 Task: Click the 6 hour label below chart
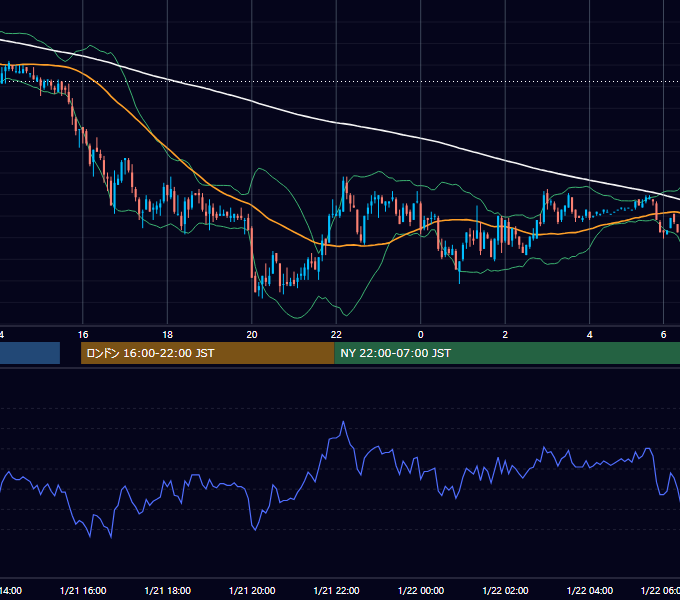click(x=663, y=335)
